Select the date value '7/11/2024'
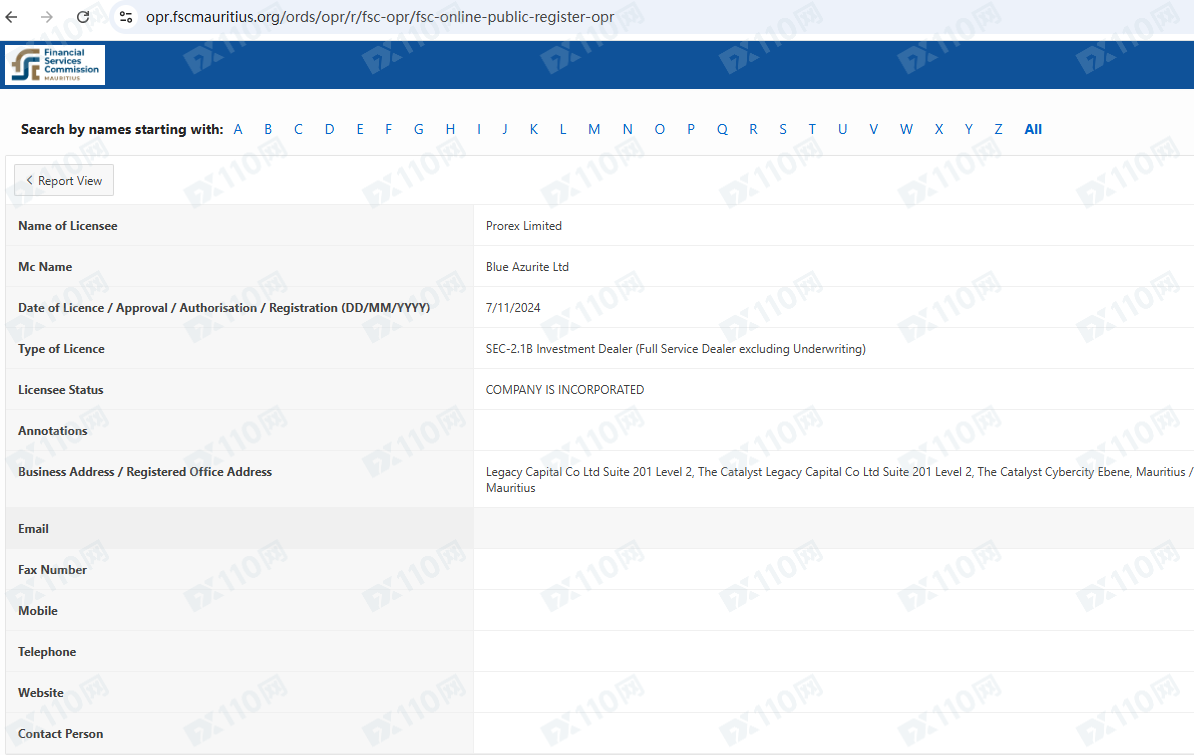1194x755 pixels. [x=513, y=308]
